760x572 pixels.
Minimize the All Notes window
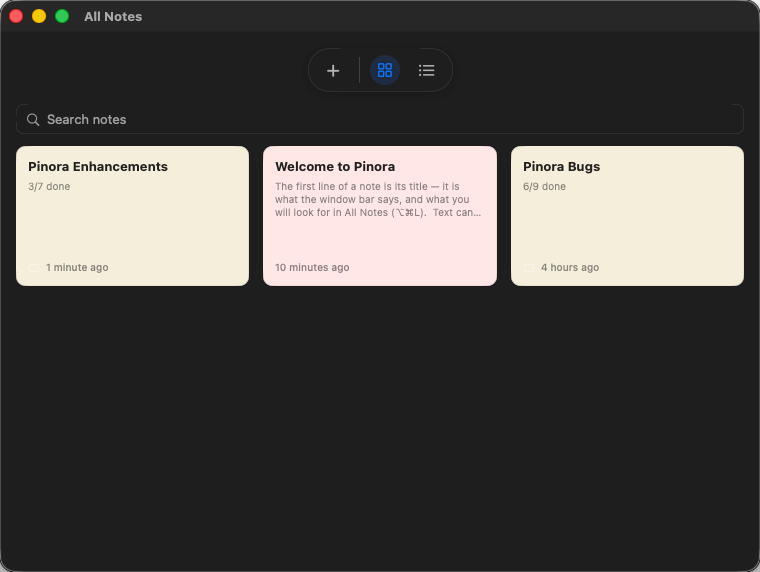tap(39, 16)
